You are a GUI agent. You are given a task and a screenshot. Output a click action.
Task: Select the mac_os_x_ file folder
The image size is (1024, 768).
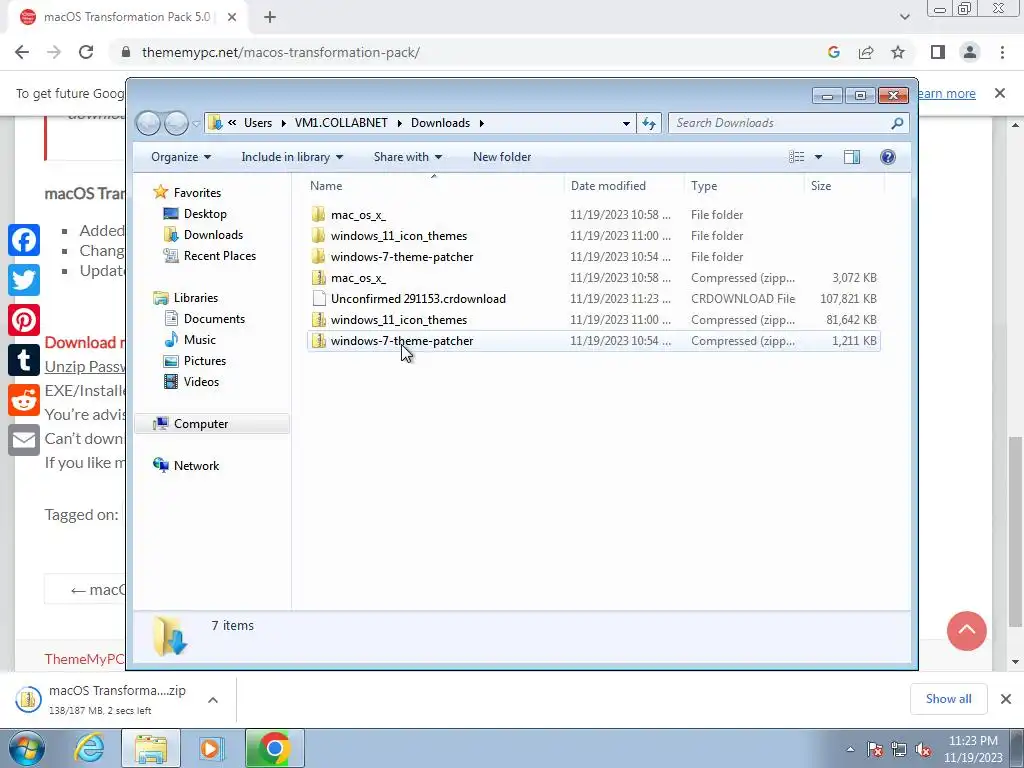click(x=594, y=214)
